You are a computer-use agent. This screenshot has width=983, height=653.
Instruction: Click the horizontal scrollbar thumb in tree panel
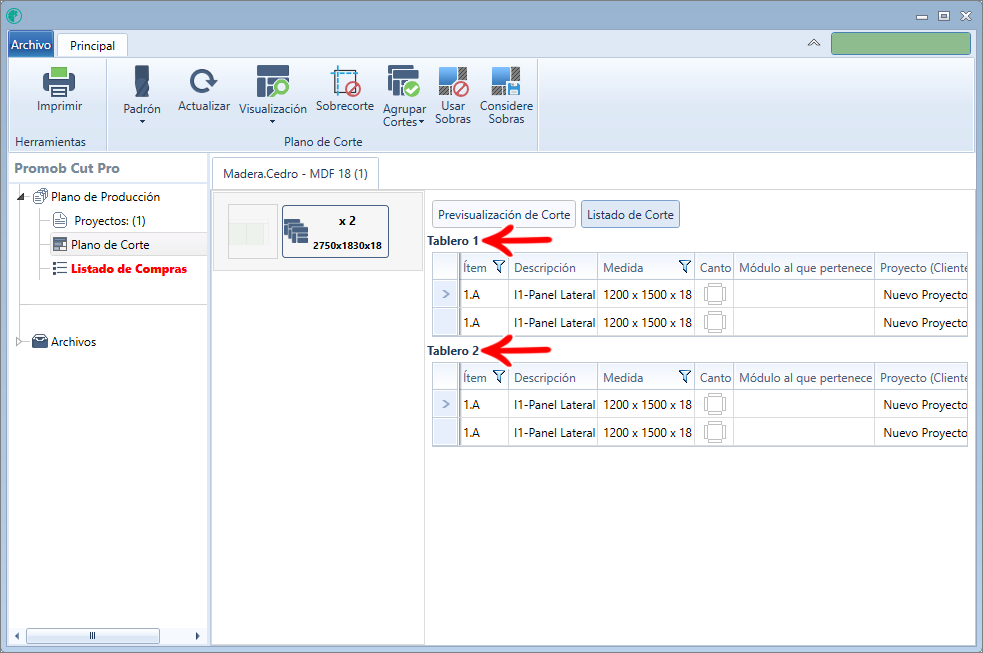(93, 635)
